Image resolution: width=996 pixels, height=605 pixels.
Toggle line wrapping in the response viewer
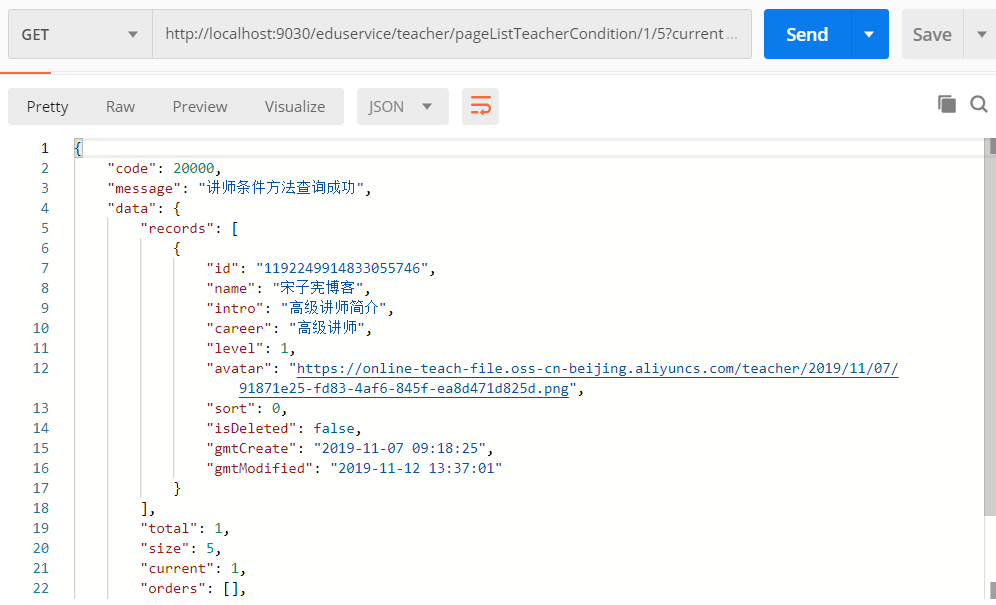pos(480,105)
